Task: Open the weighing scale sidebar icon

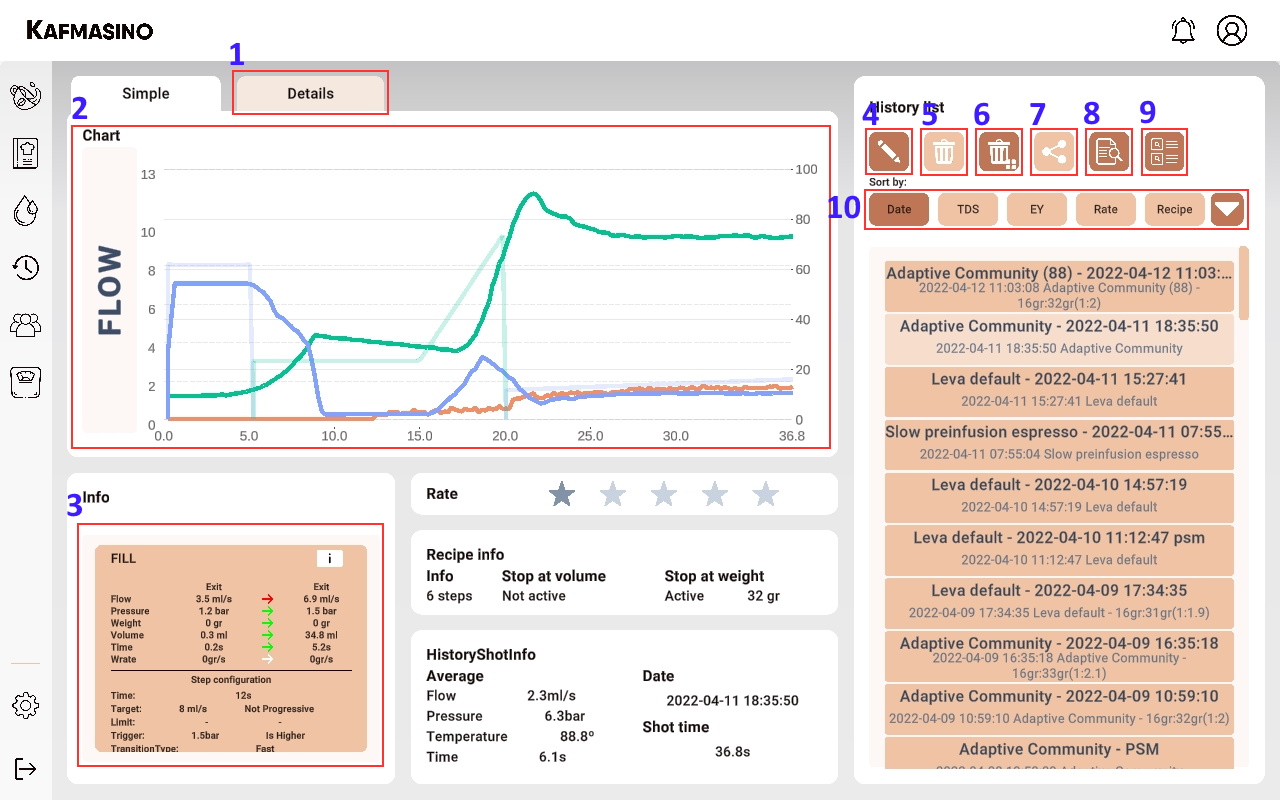Action: [26, 382]
